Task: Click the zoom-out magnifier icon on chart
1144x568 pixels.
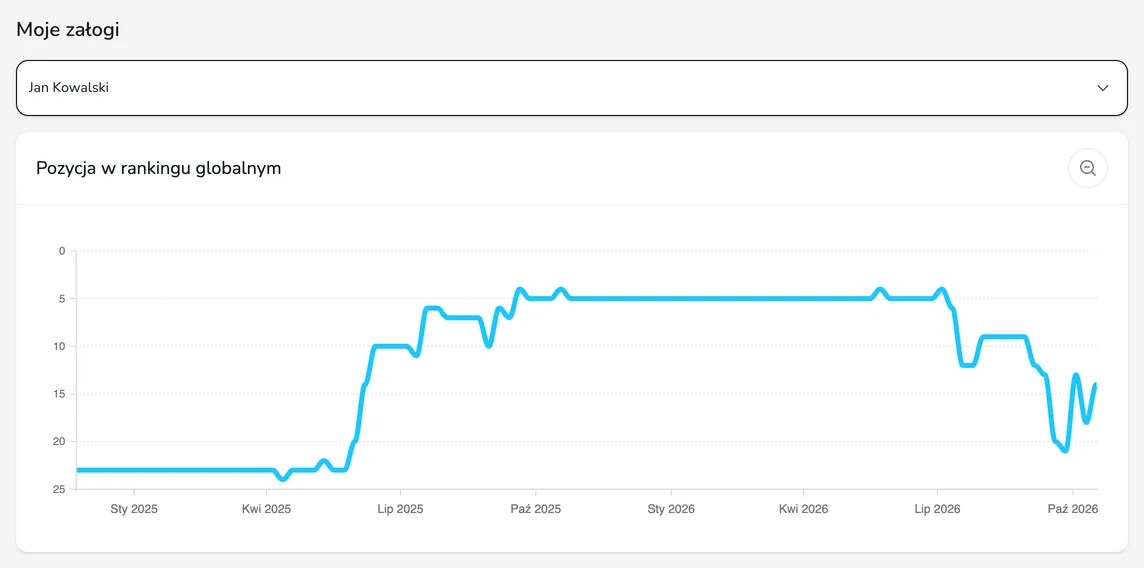Action: (x=1088, y=168)
